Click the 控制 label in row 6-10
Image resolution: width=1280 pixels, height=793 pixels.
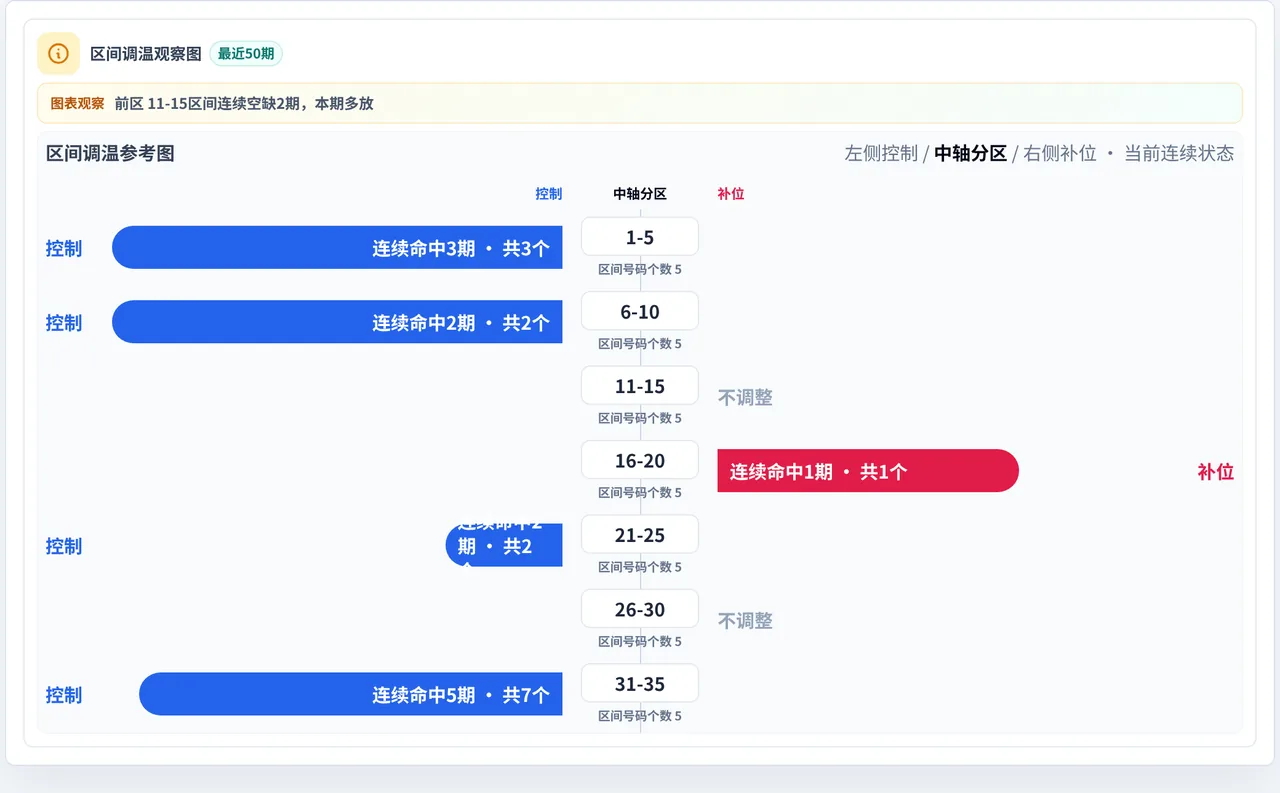pyautogui.click(x=64, y=322)
